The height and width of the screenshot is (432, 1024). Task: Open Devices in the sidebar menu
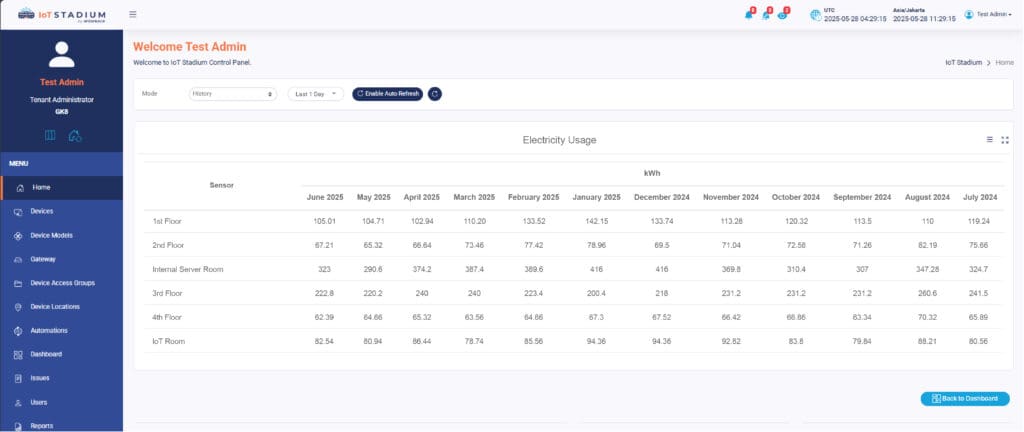[42, 211]
